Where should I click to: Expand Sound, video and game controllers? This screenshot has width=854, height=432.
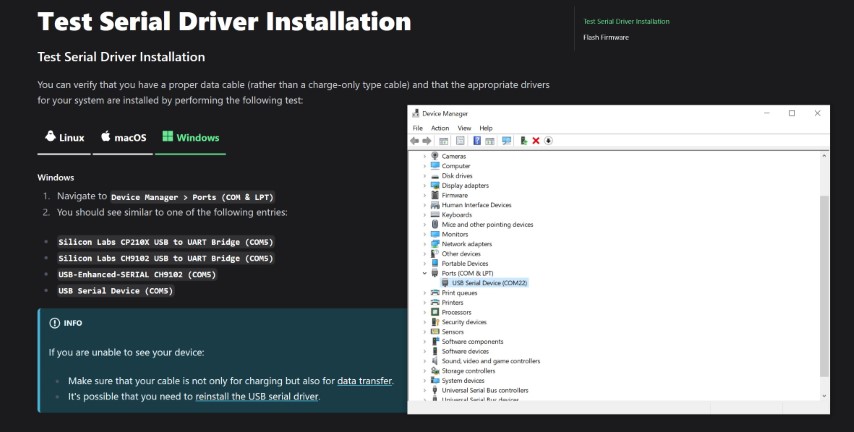click(425, 361)
